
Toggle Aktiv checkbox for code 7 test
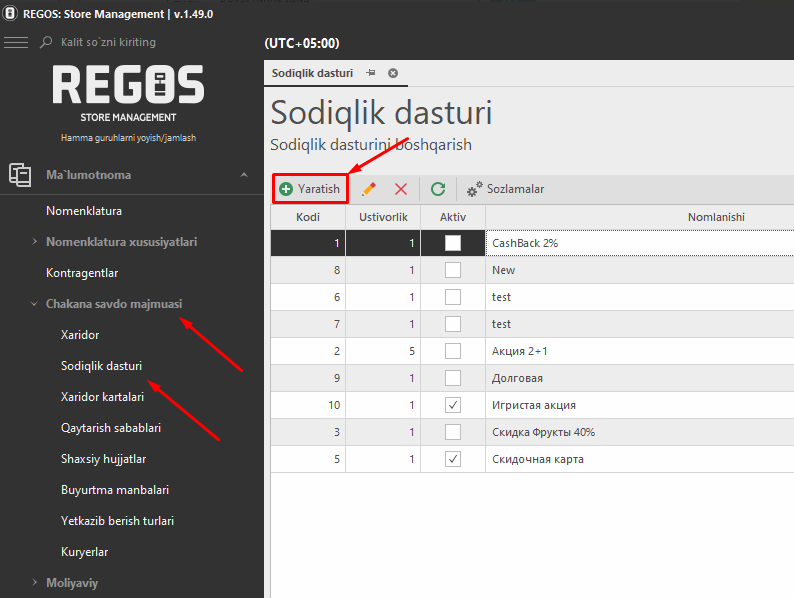tap(453, 324)
